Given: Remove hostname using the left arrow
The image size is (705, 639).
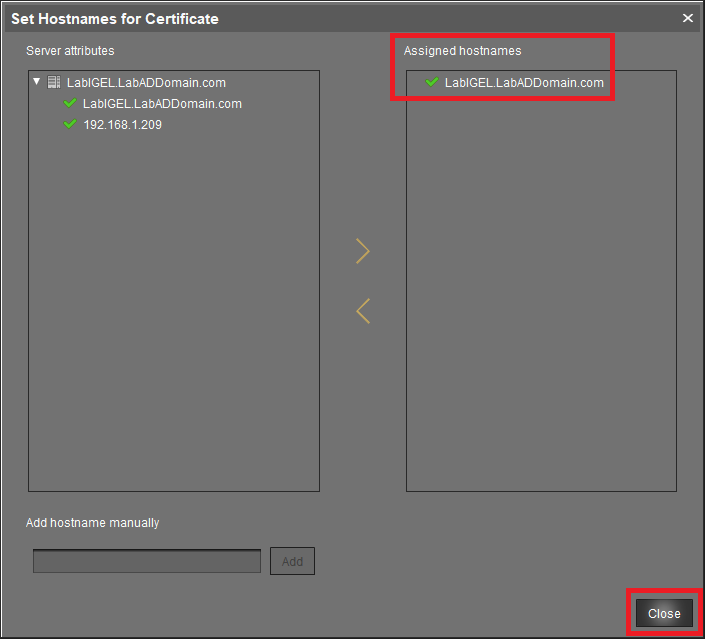Looking at the screenshot, I should [x=363, y=311].
